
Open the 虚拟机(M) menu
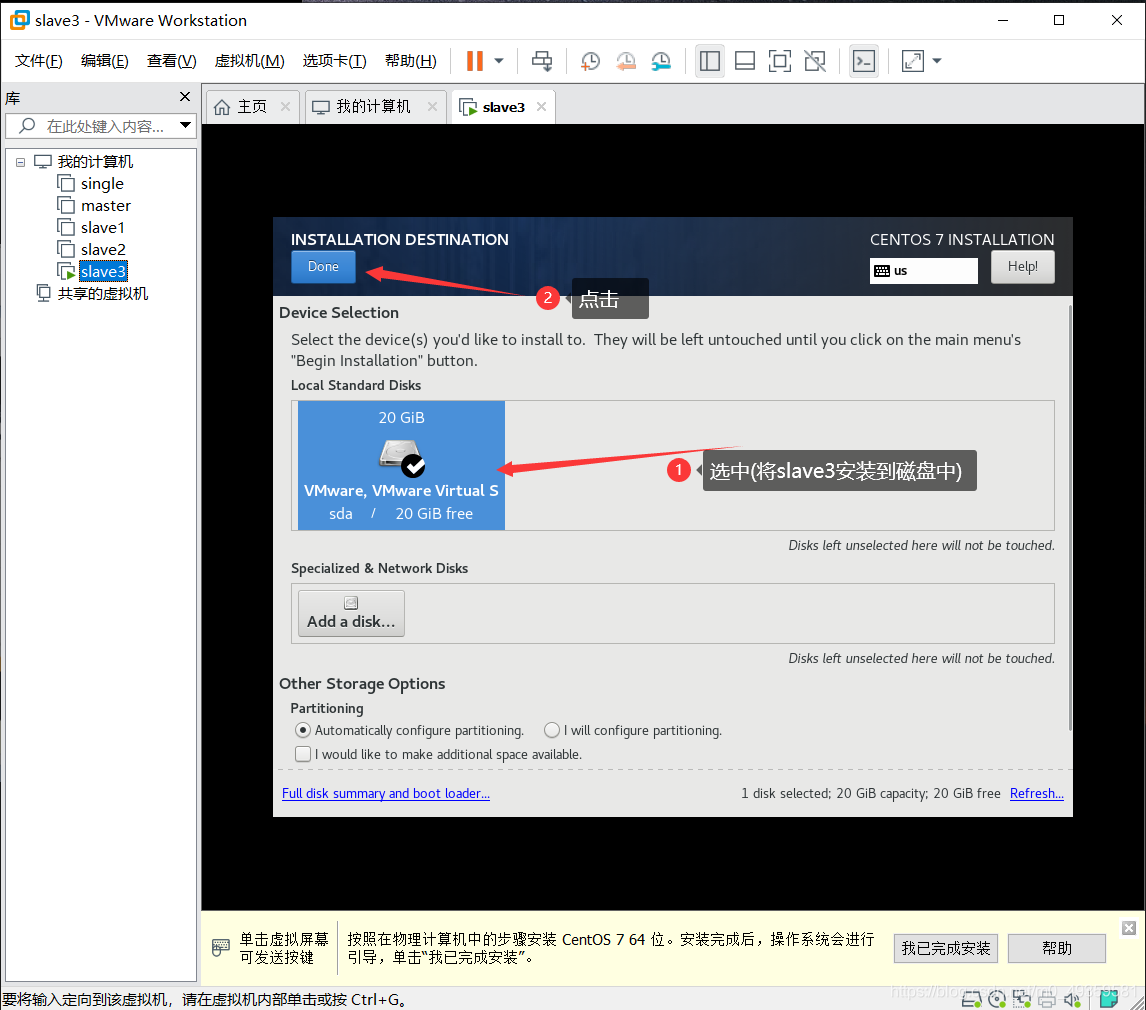pos(249,61)
